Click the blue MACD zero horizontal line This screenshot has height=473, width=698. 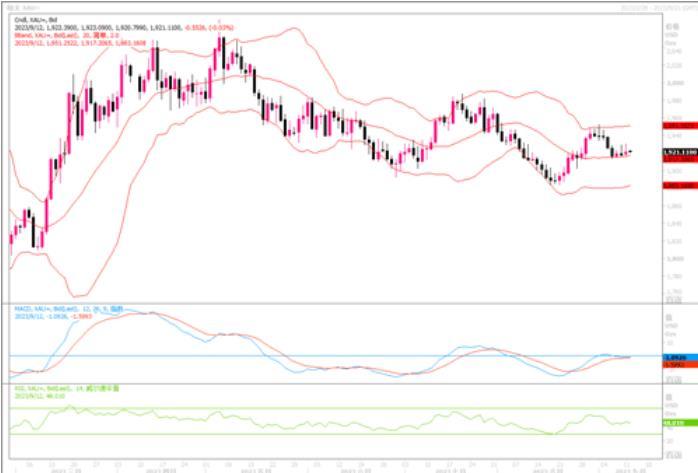click(300, 356)
